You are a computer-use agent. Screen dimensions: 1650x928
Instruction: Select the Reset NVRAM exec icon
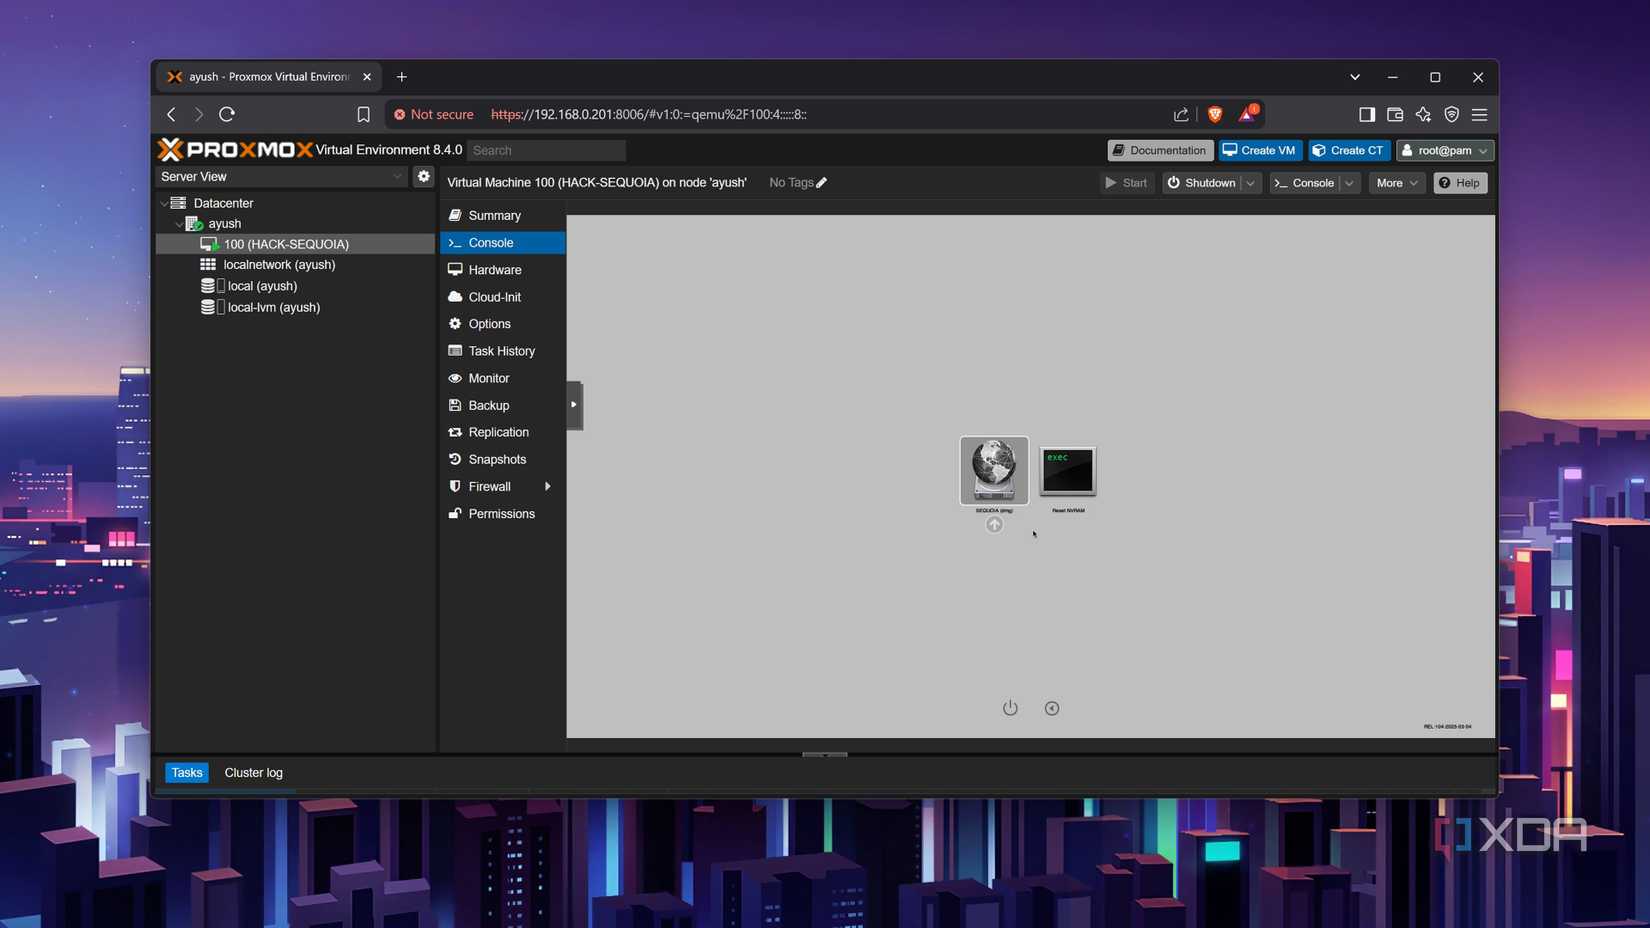tap(1068, 471)
